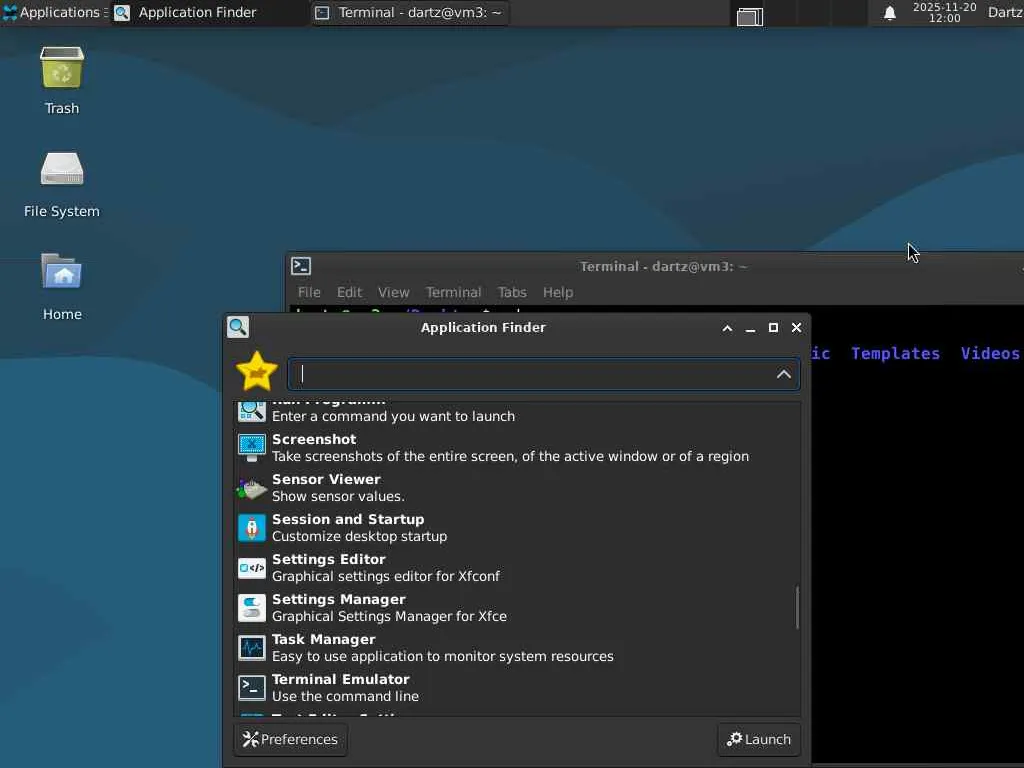Select the Session and Startup entry
Image resolution: width=1024 pixels, height=768 pixels.
coord(516,528)
